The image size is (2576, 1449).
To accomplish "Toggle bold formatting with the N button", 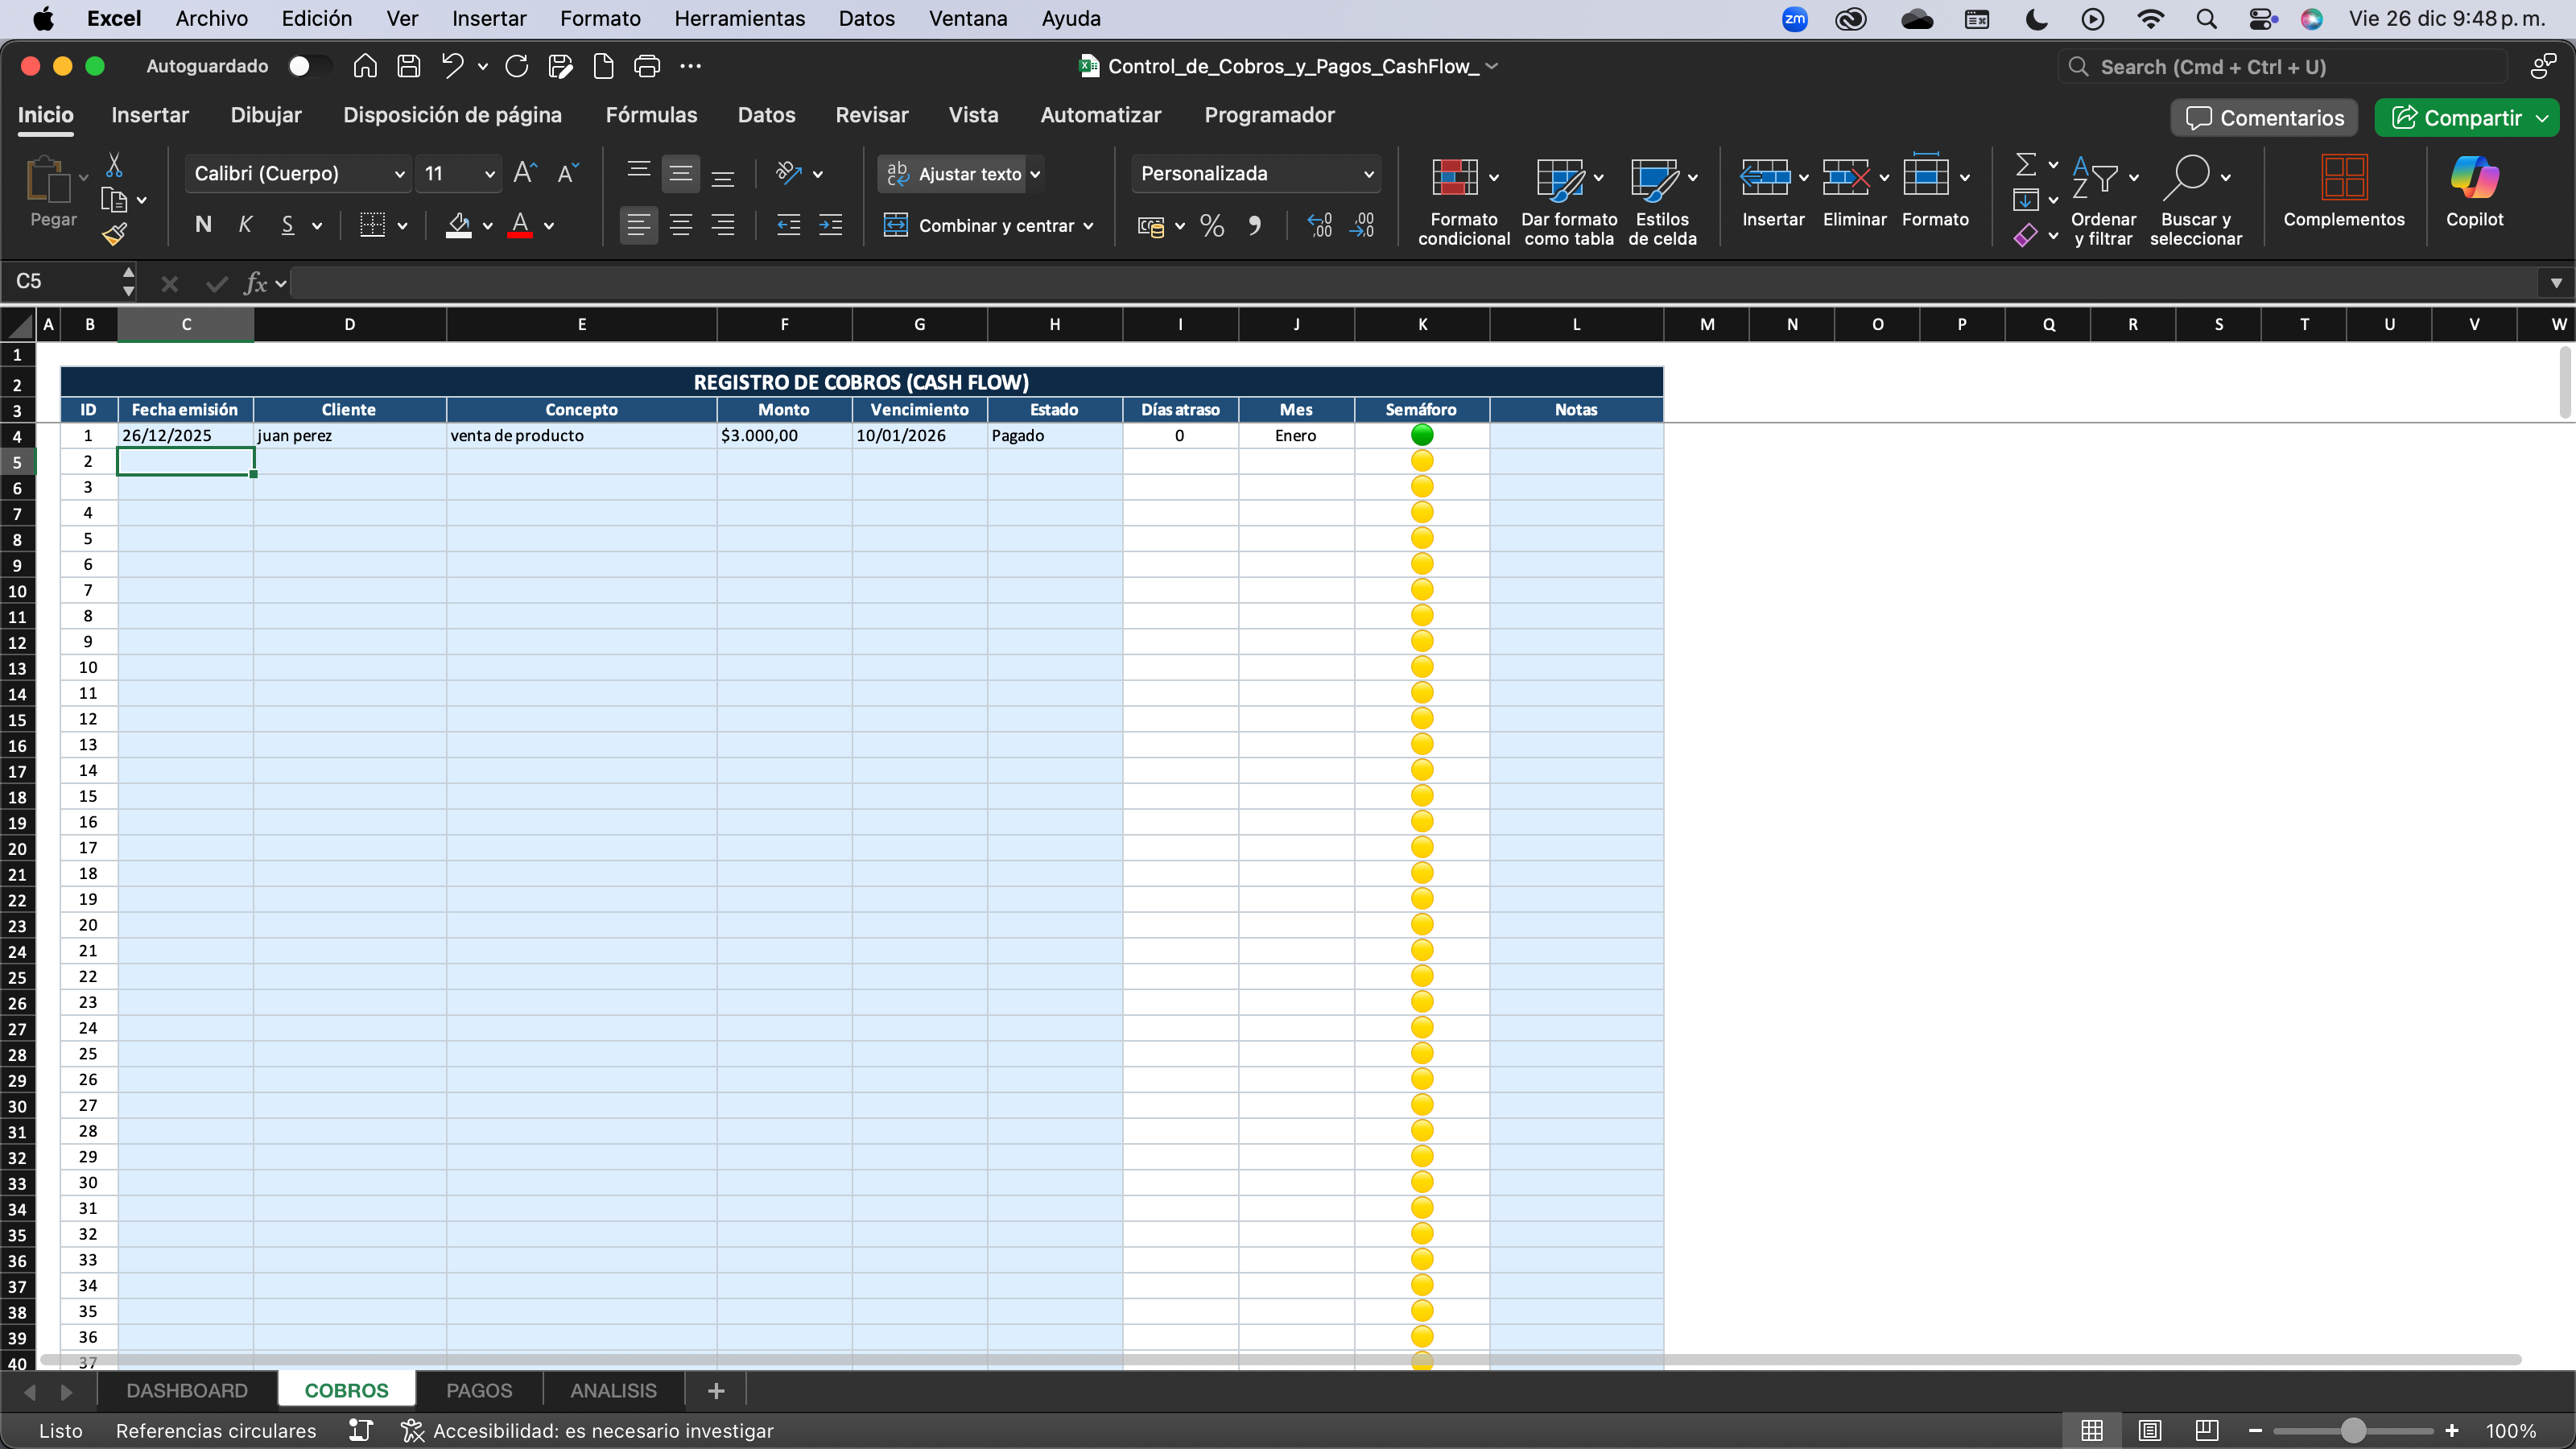I will click(203, 225).
